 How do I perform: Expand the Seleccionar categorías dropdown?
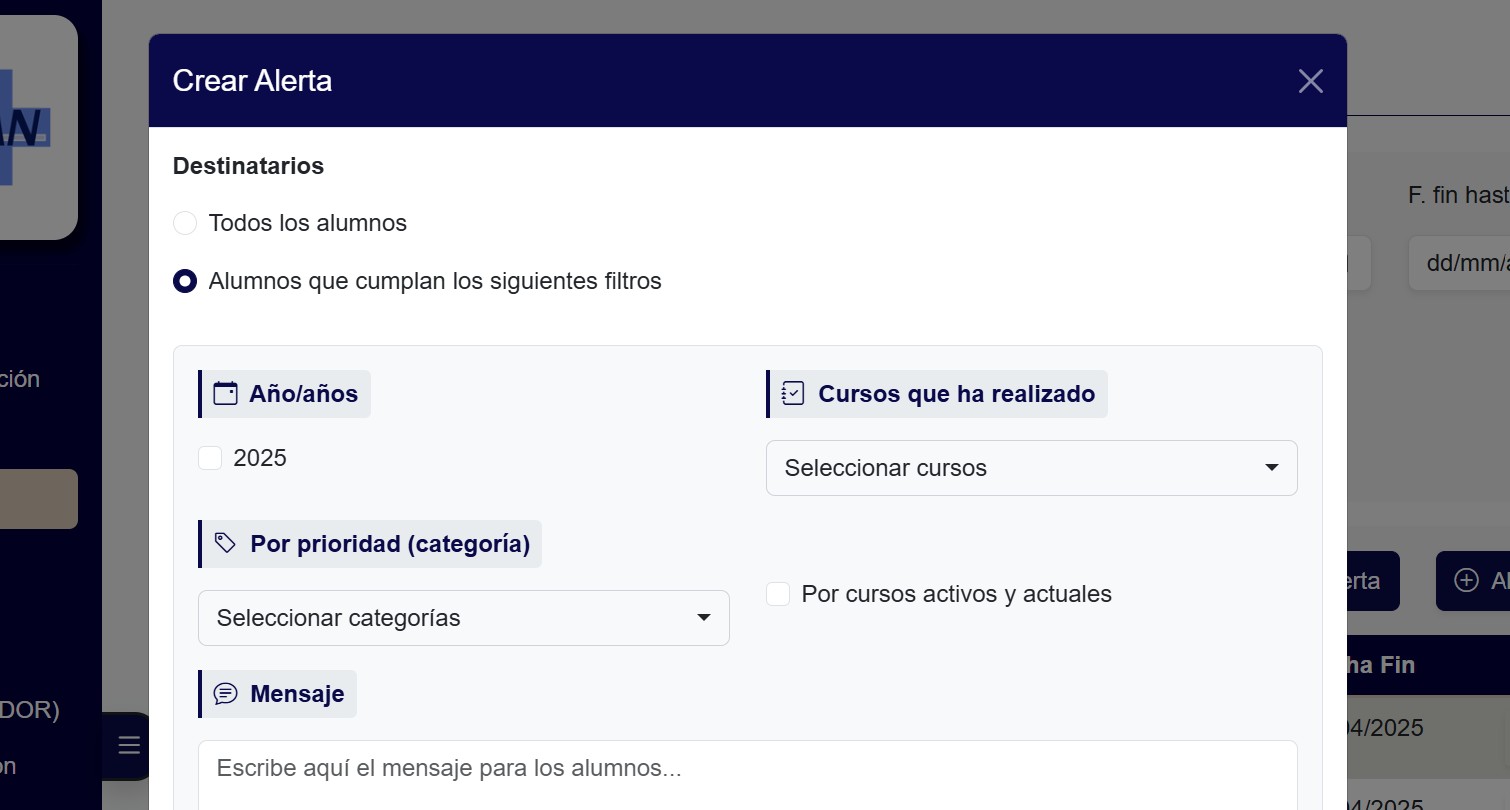point(464,618)
